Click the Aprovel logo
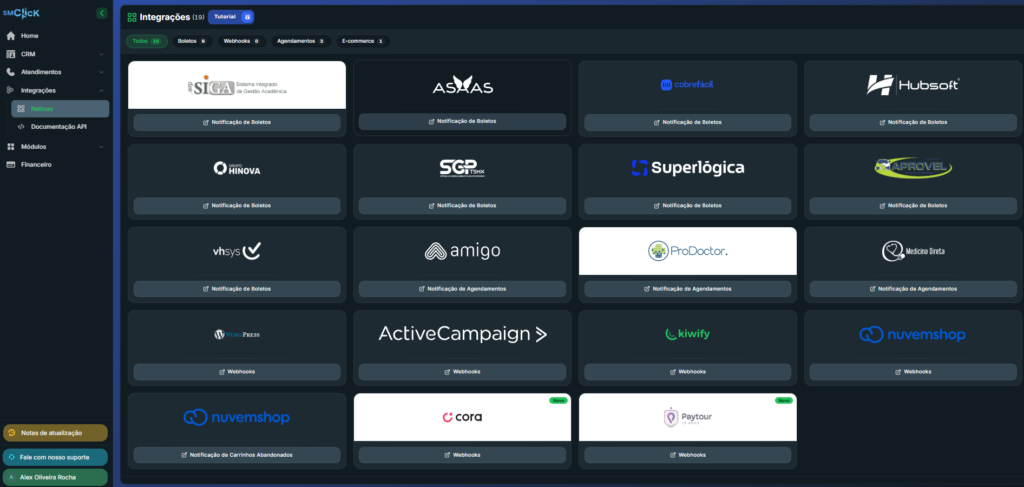This screenshot has height=487, width=1024. (913, 167)
